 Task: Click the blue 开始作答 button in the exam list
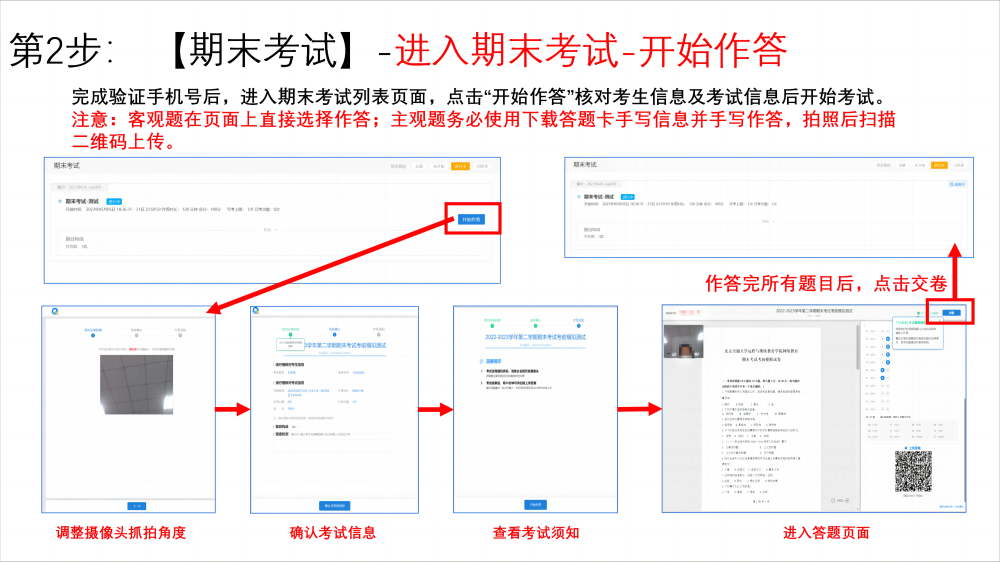tap(471, 219)
